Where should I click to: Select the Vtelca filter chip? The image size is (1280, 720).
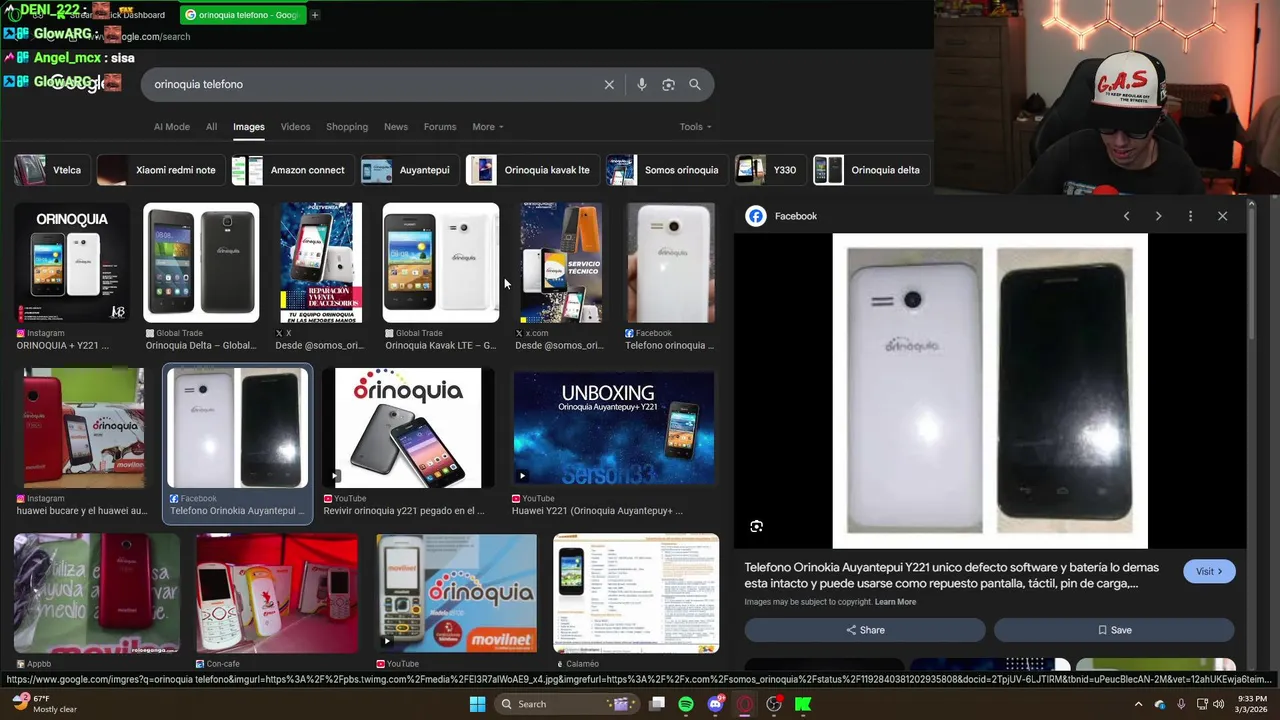point(50,170)
